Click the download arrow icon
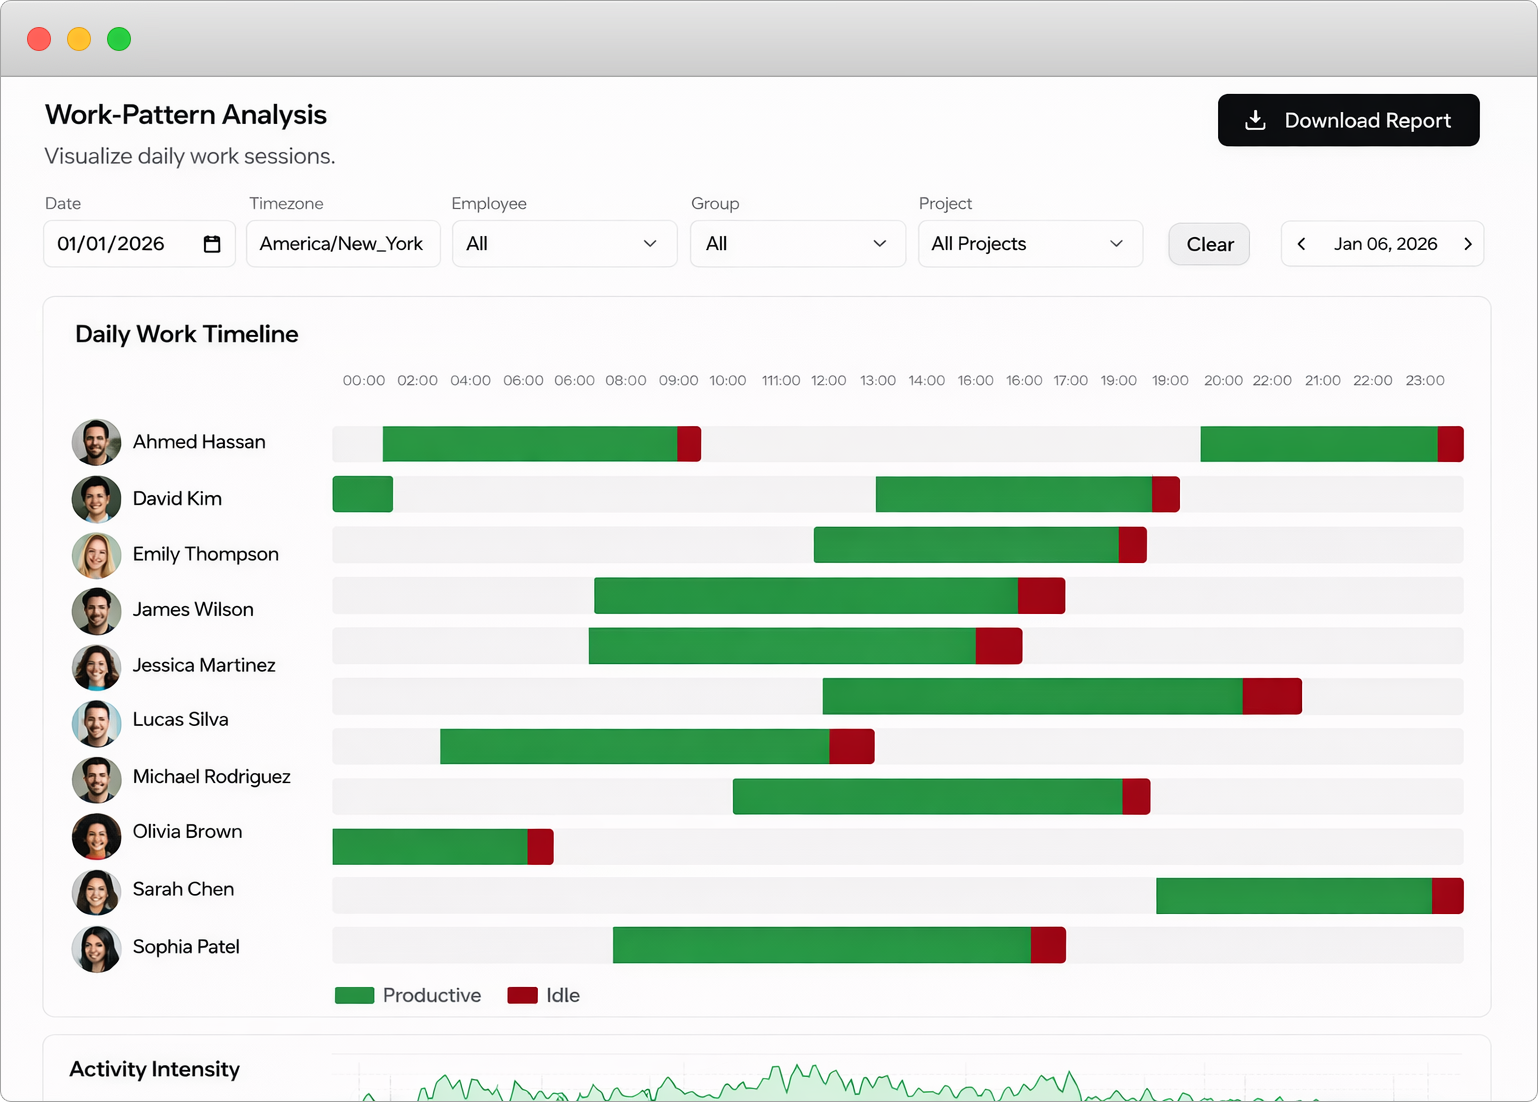1538x1102 pixels. coord(1255,120)
